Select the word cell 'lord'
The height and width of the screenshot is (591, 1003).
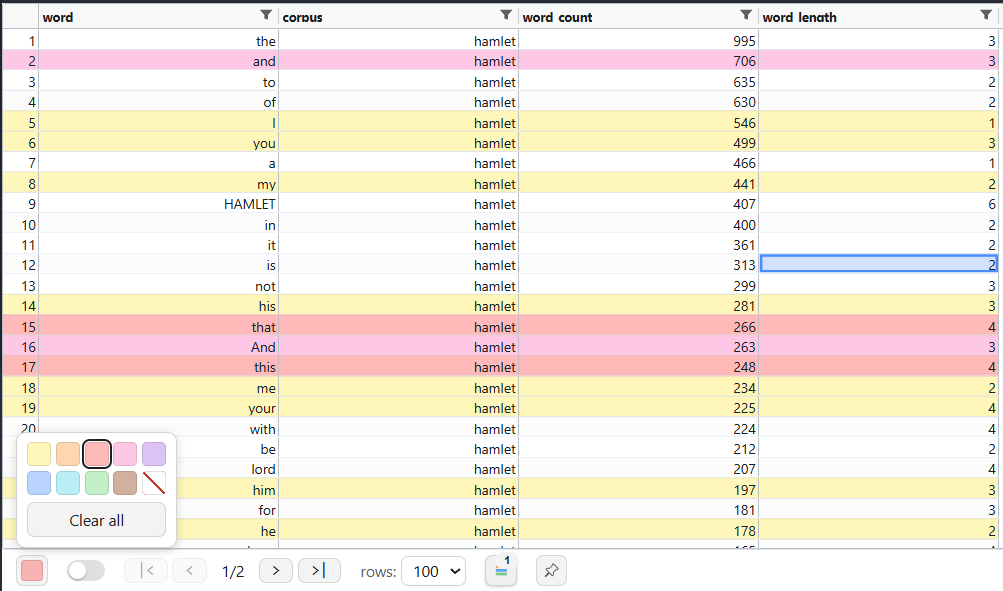(227, 469)
